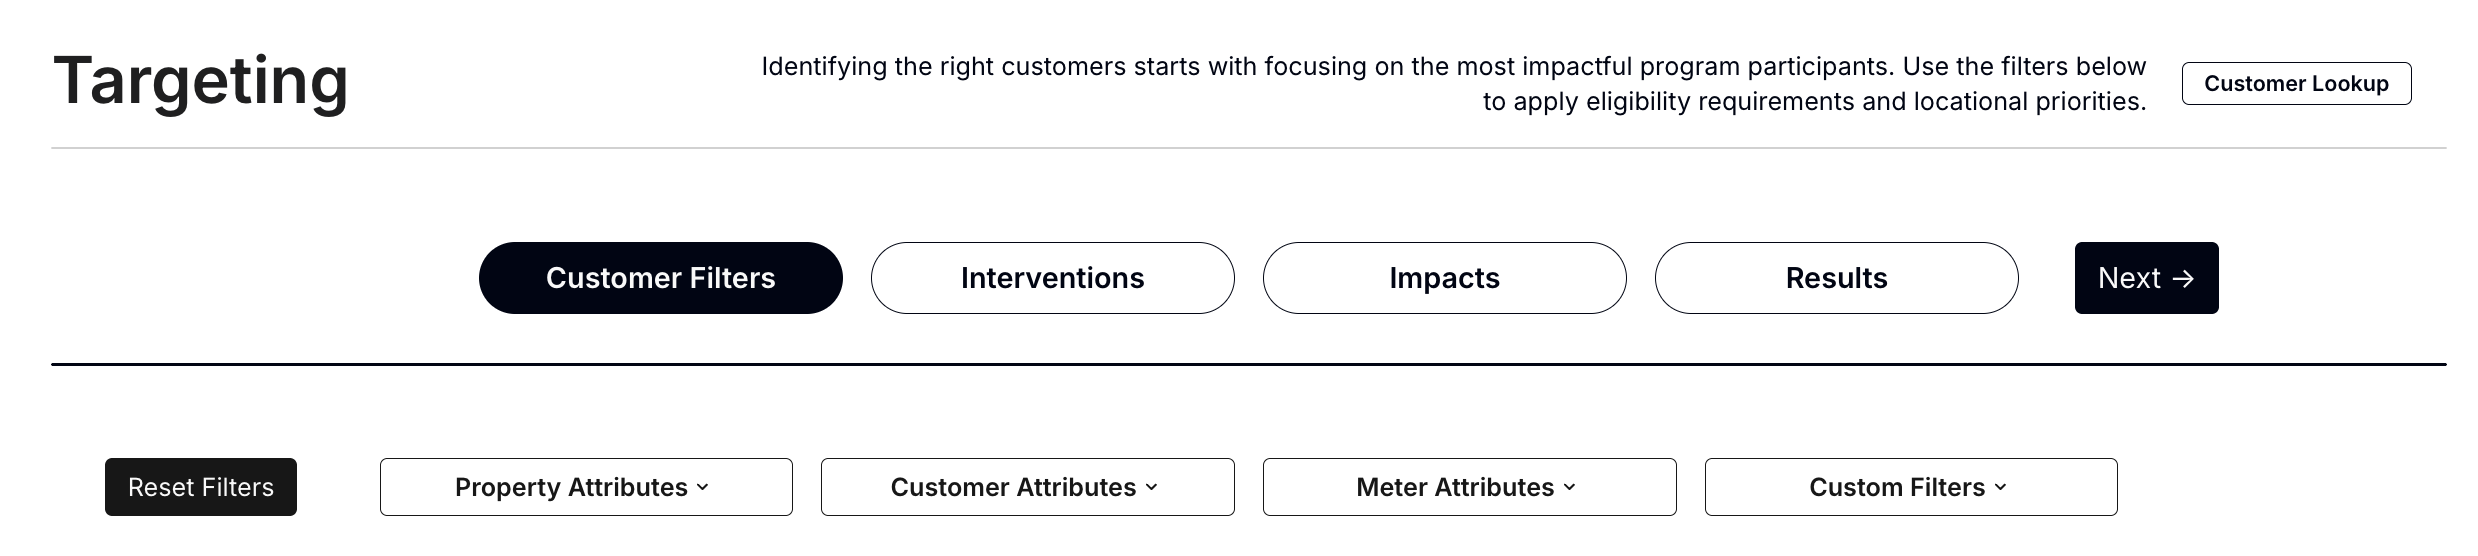Open the Results tab
Screen dimensions: 2478x556
coord(1836,278)
